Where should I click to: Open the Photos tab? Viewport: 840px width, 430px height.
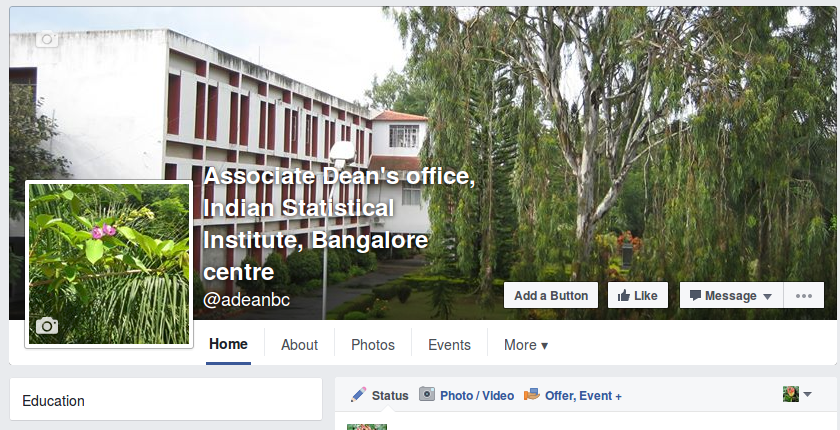coord(373,345)
